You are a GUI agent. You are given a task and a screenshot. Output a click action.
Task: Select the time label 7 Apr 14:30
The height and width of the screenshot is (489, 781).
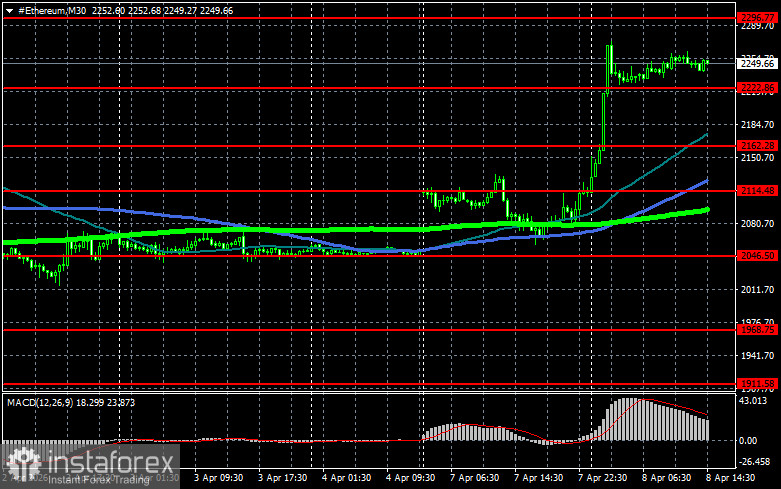tap(538, 478)
